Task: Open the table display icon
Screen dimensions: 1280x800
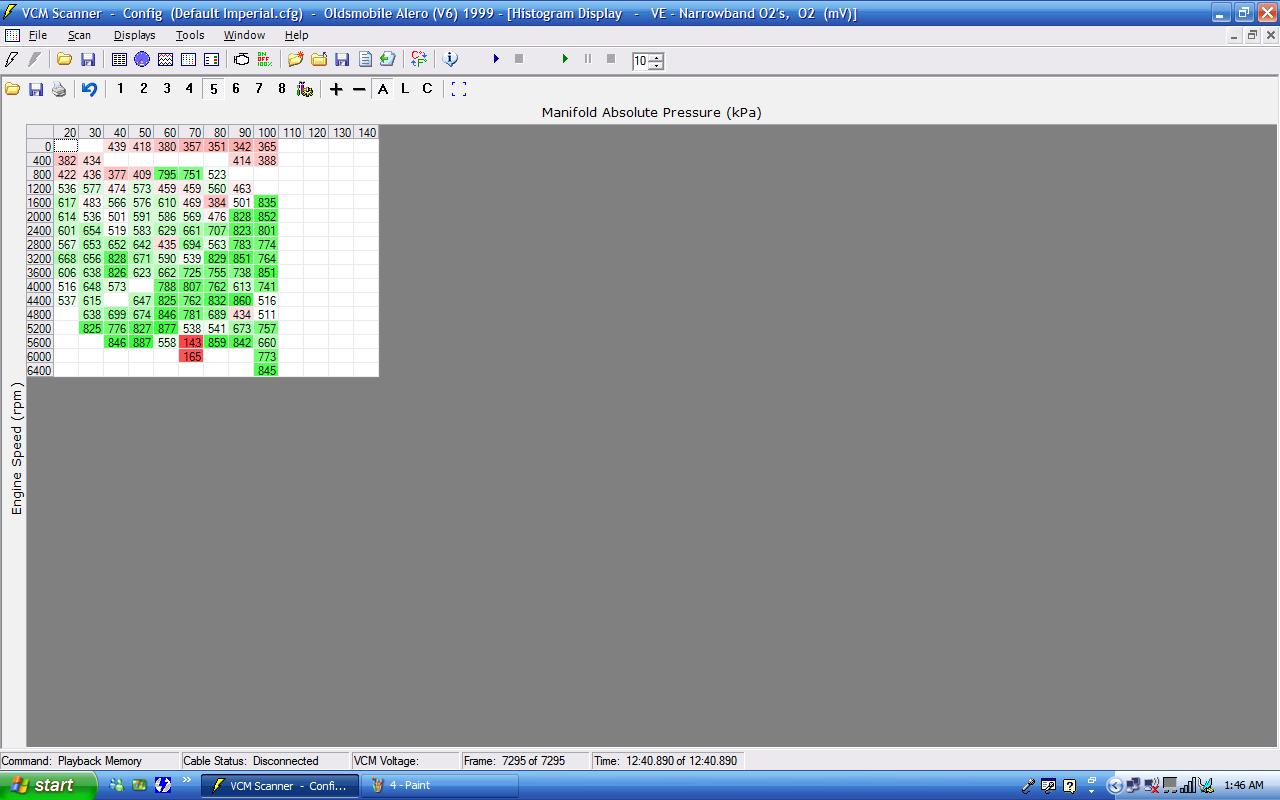Action: (119, 60)
